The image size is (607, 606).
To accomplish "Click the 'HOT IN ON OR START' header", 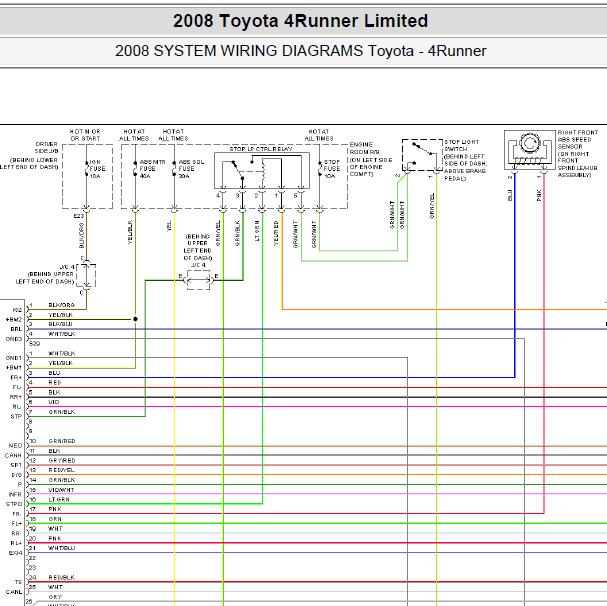I will (85, 135).
